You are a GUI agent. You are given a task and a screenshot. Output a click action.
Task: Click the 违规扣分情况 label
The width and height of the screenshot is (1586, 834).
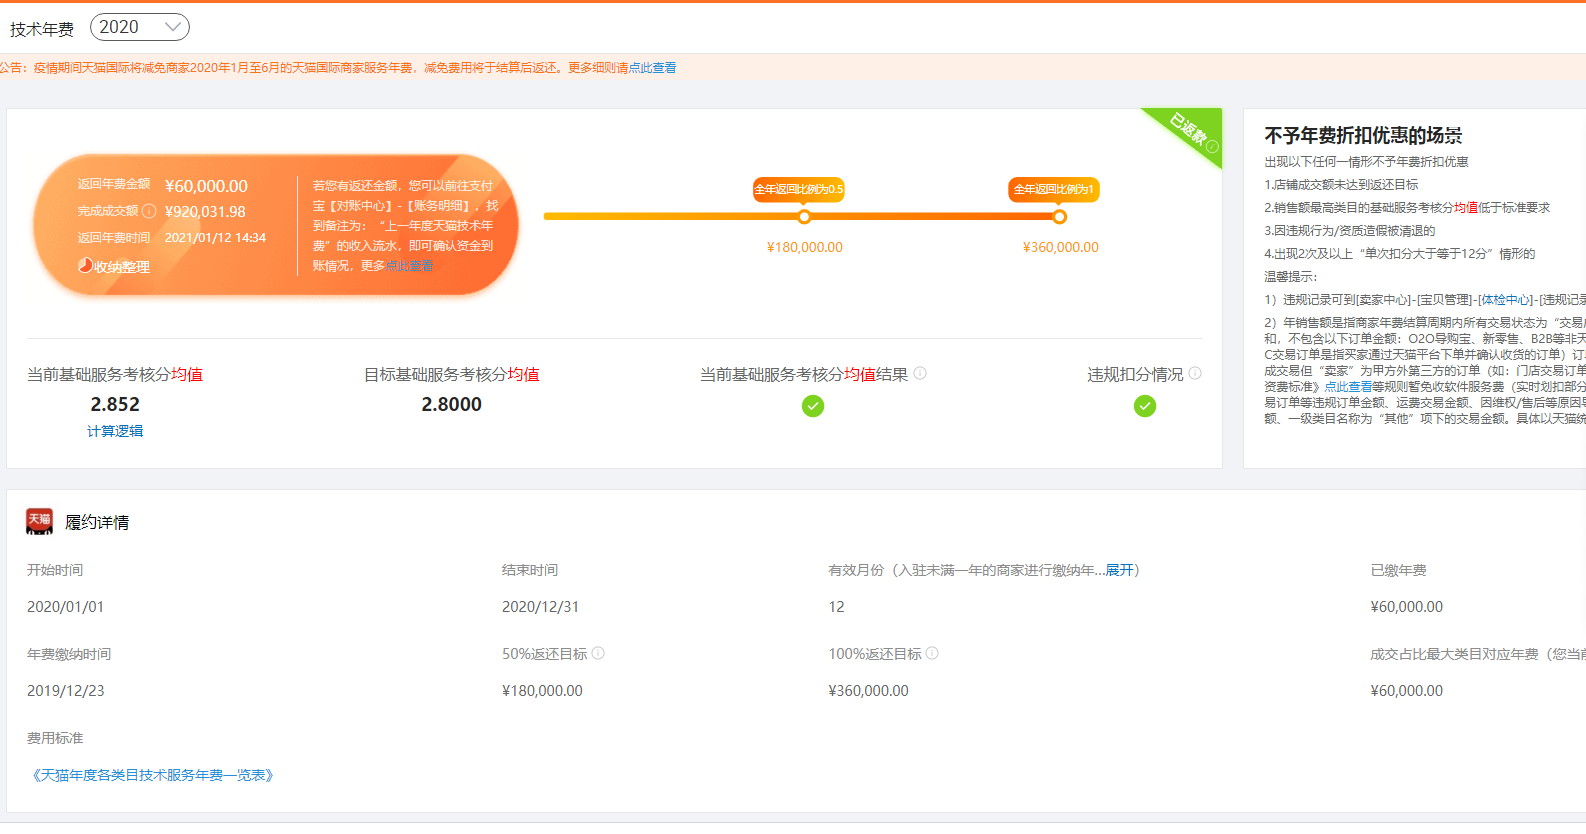(x=1135, y=374)
